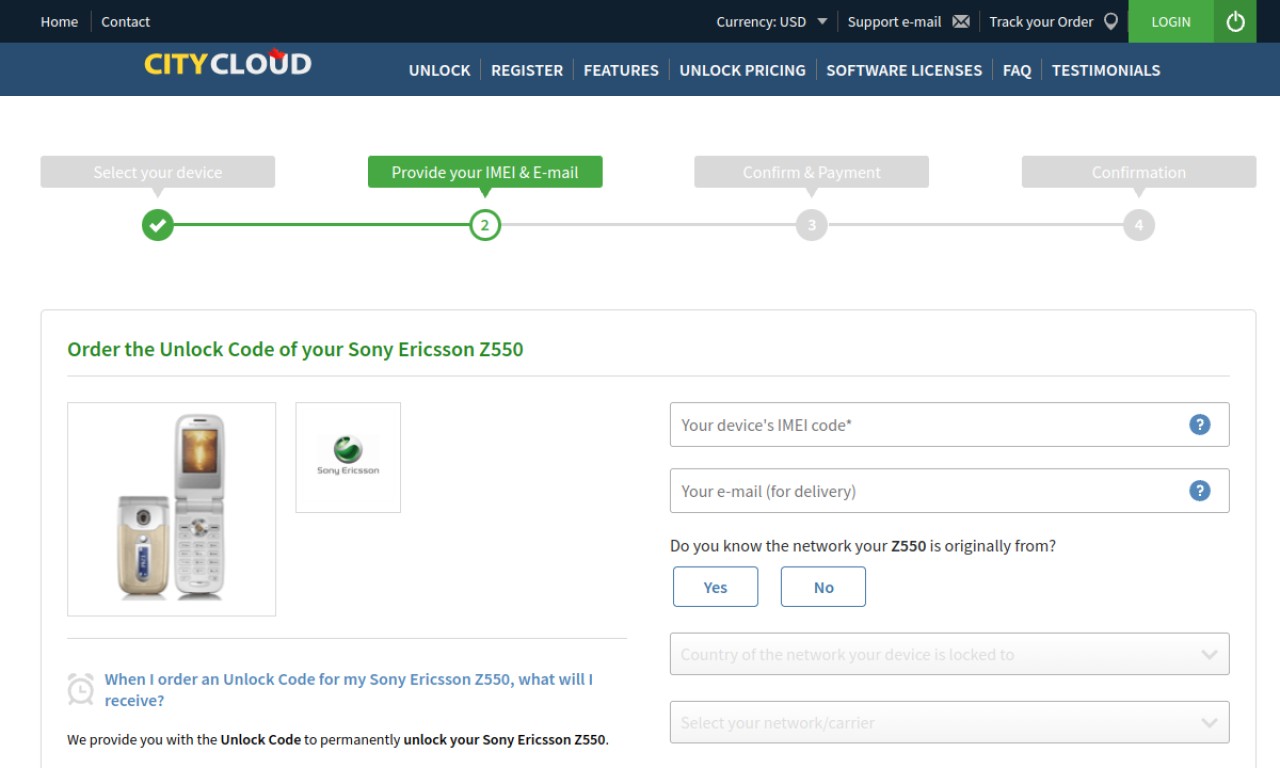Open the Contact link
Image resolution: width=1280 pixels, height=768 pixels.
[126, 22]
